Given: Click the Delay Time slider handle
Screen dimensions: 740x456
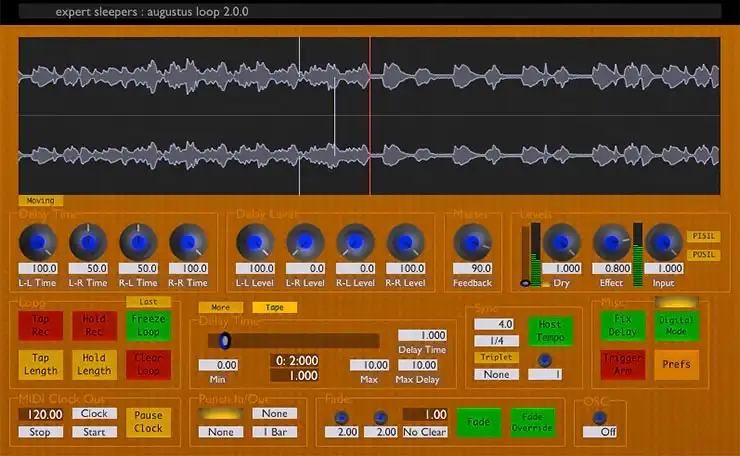Looking at the screenshot, I should 225,340.
